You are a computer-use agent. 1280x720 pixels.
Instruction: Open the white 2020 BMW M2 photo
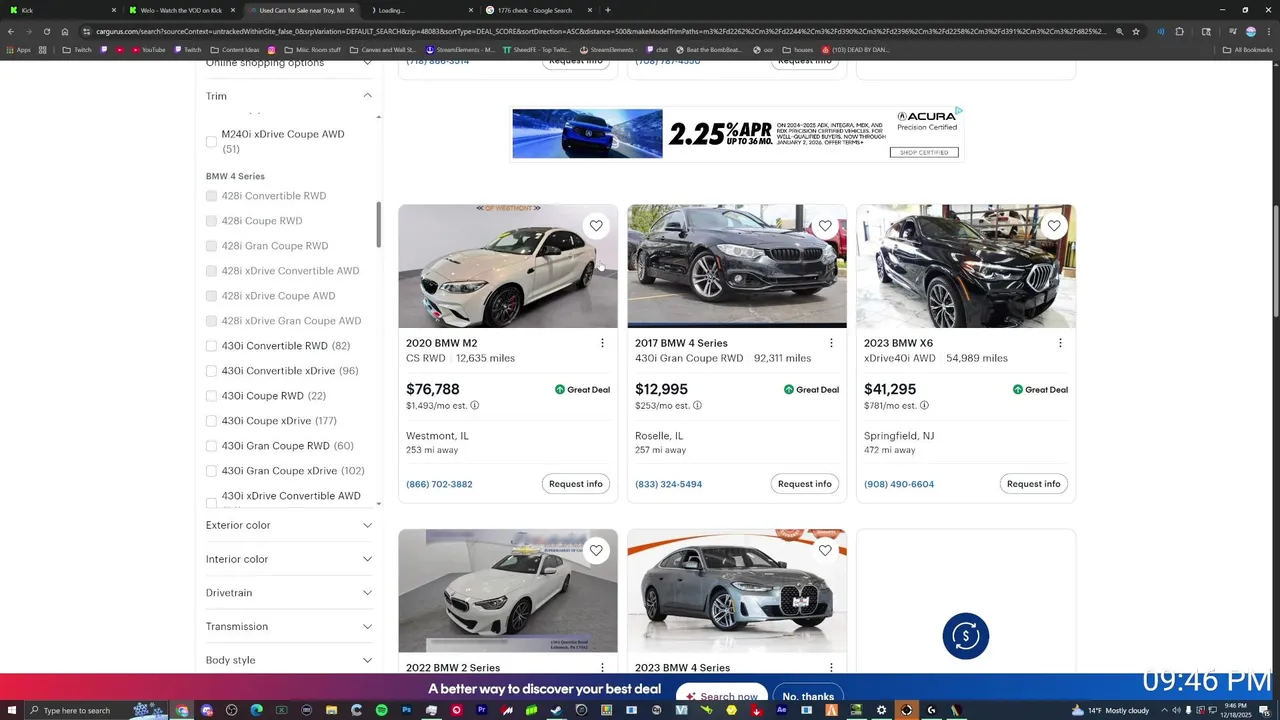[508, 266]
